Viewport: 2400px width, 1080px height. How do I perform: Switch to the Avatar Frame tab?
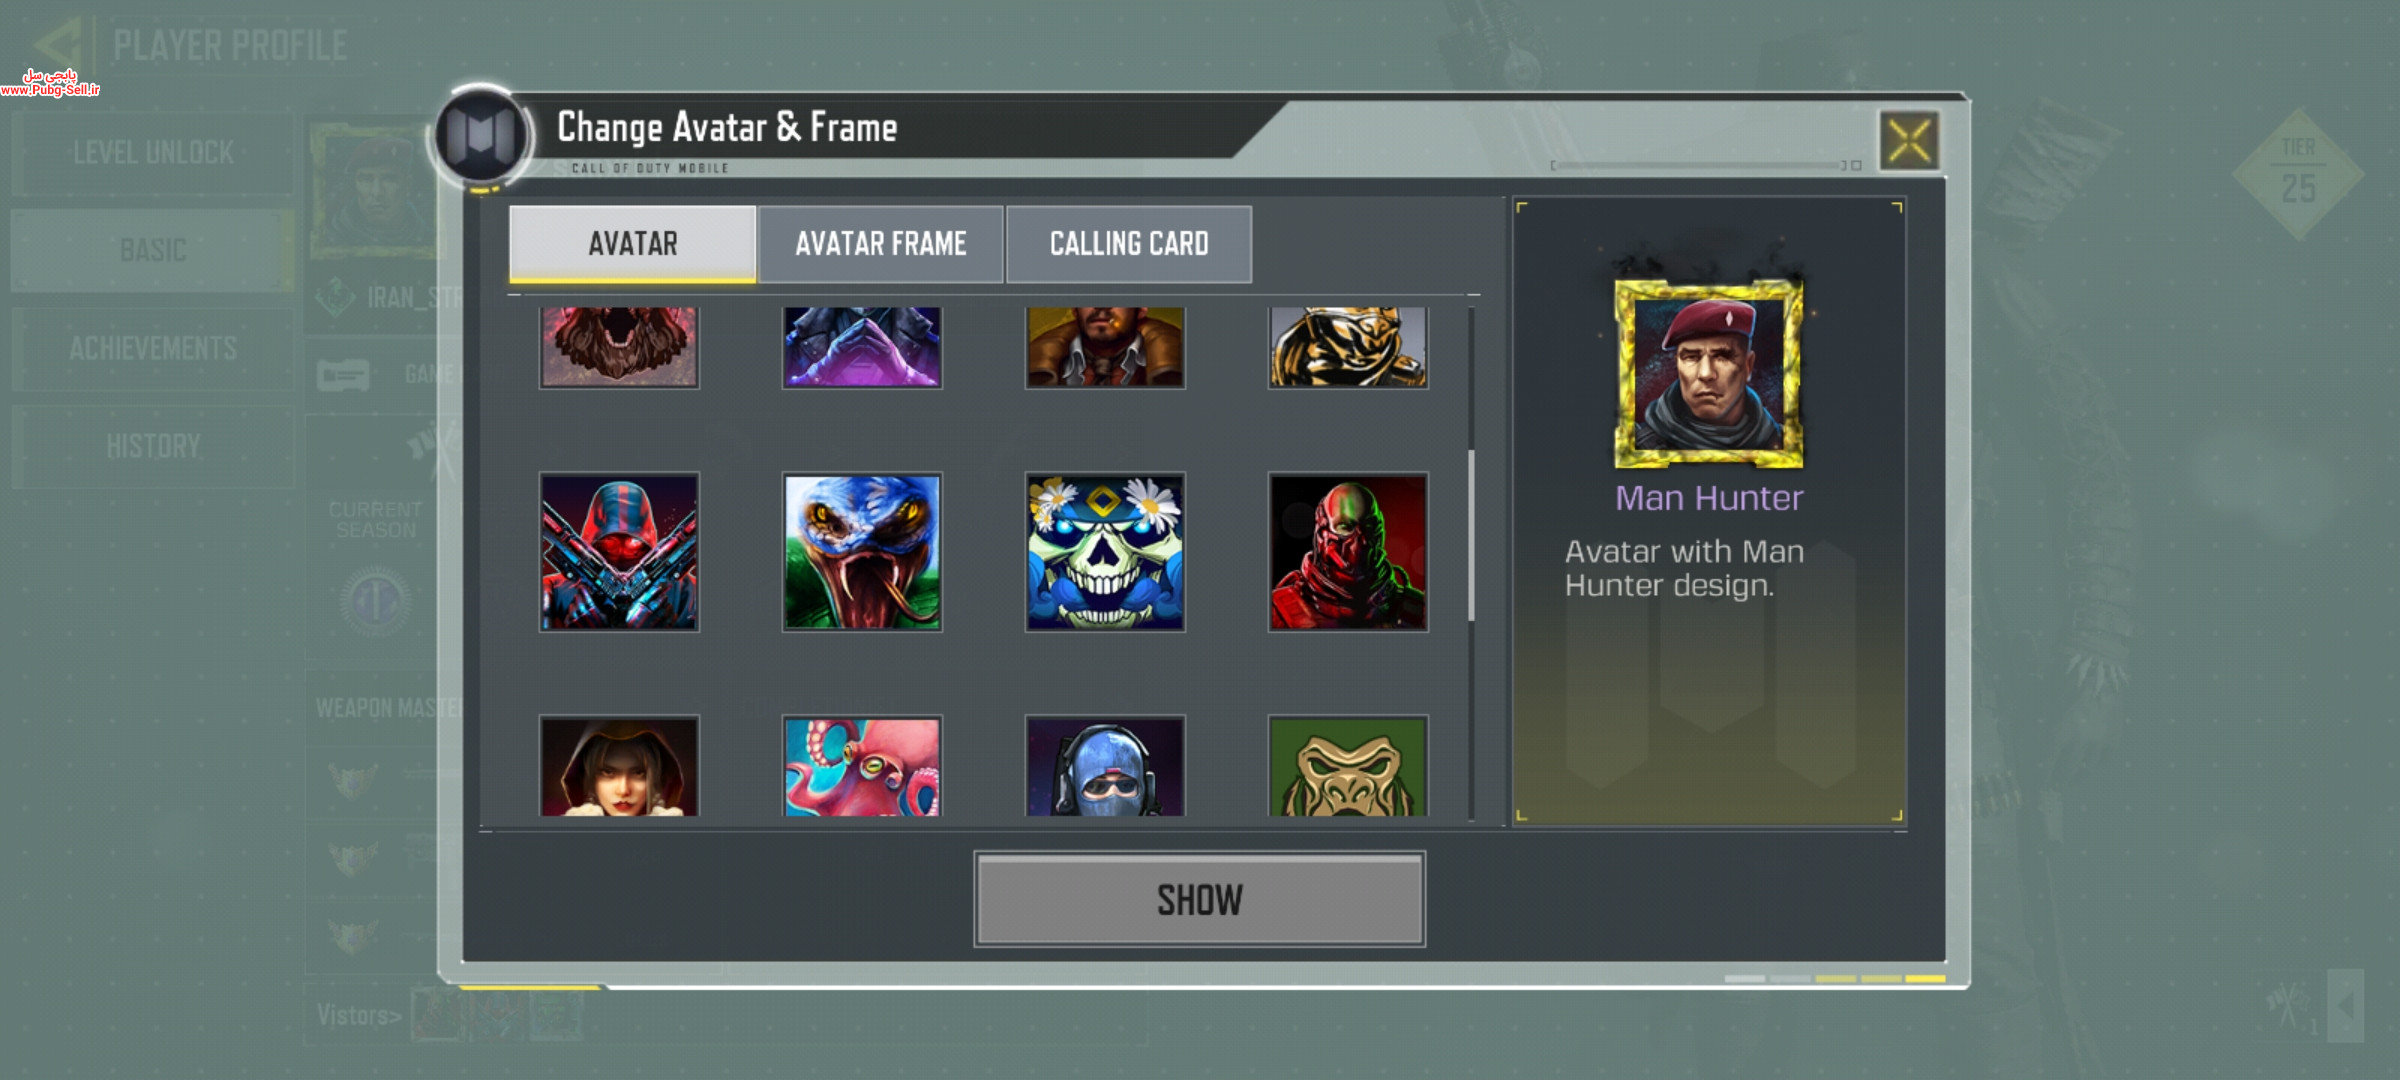coord(881,244)
